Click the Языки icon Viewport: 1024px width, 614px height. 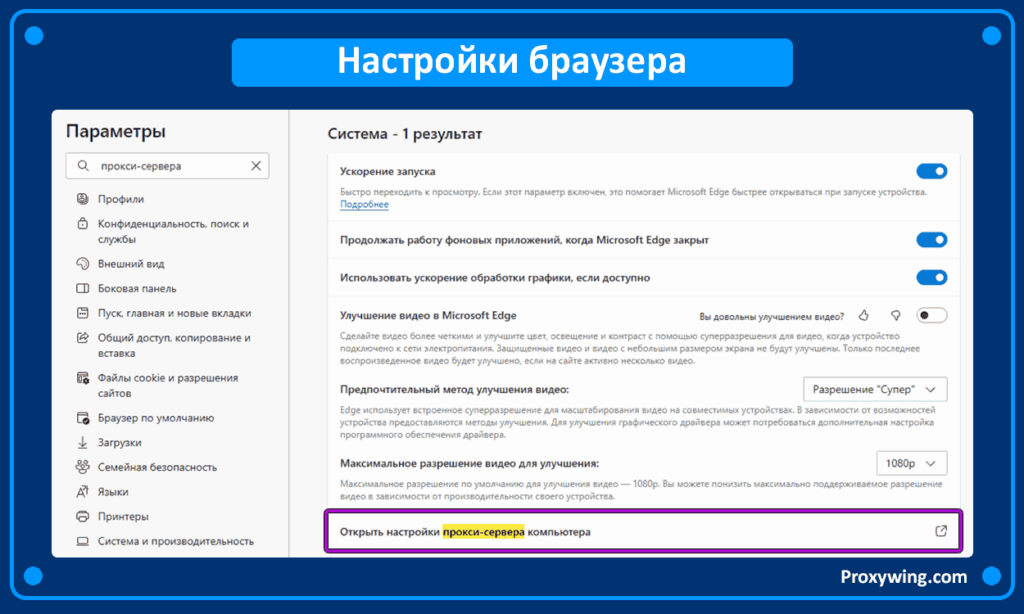(x=82, y=492)
